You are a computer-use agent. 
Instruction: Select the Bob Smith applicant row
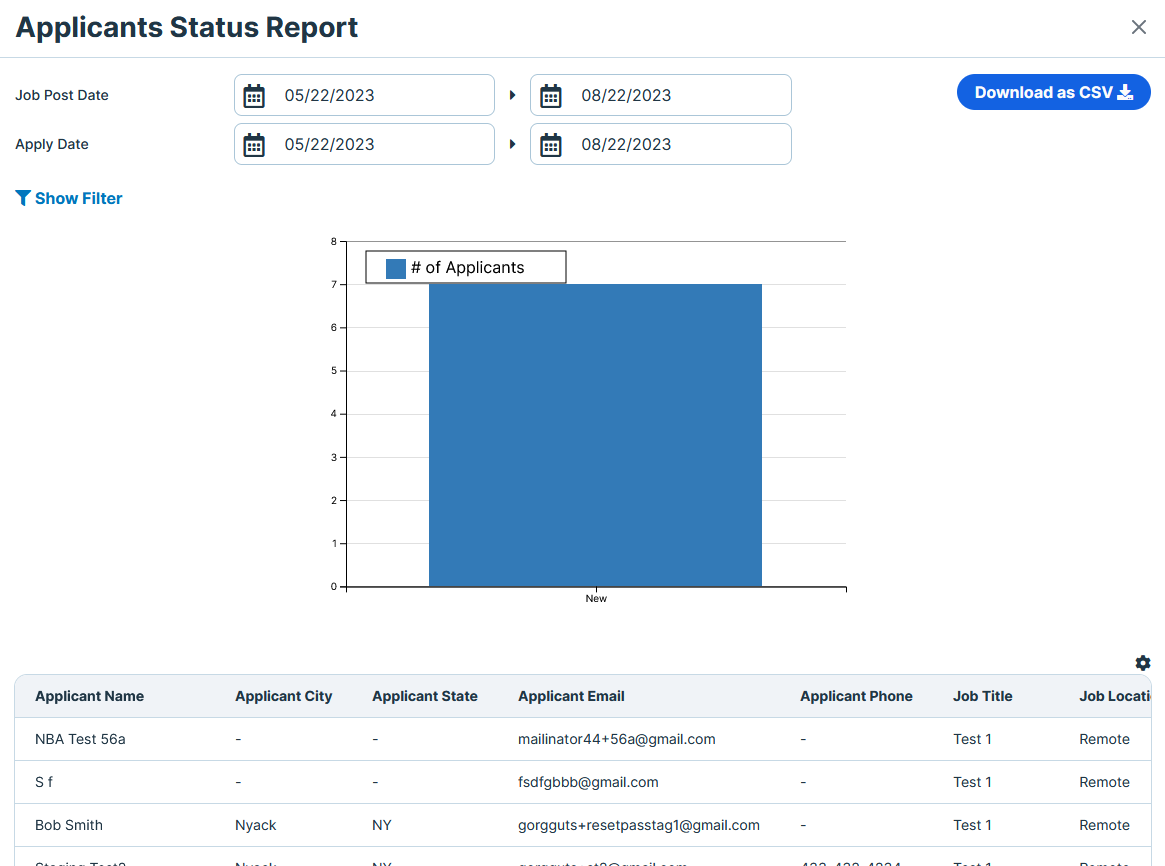(x=69, y=825)
